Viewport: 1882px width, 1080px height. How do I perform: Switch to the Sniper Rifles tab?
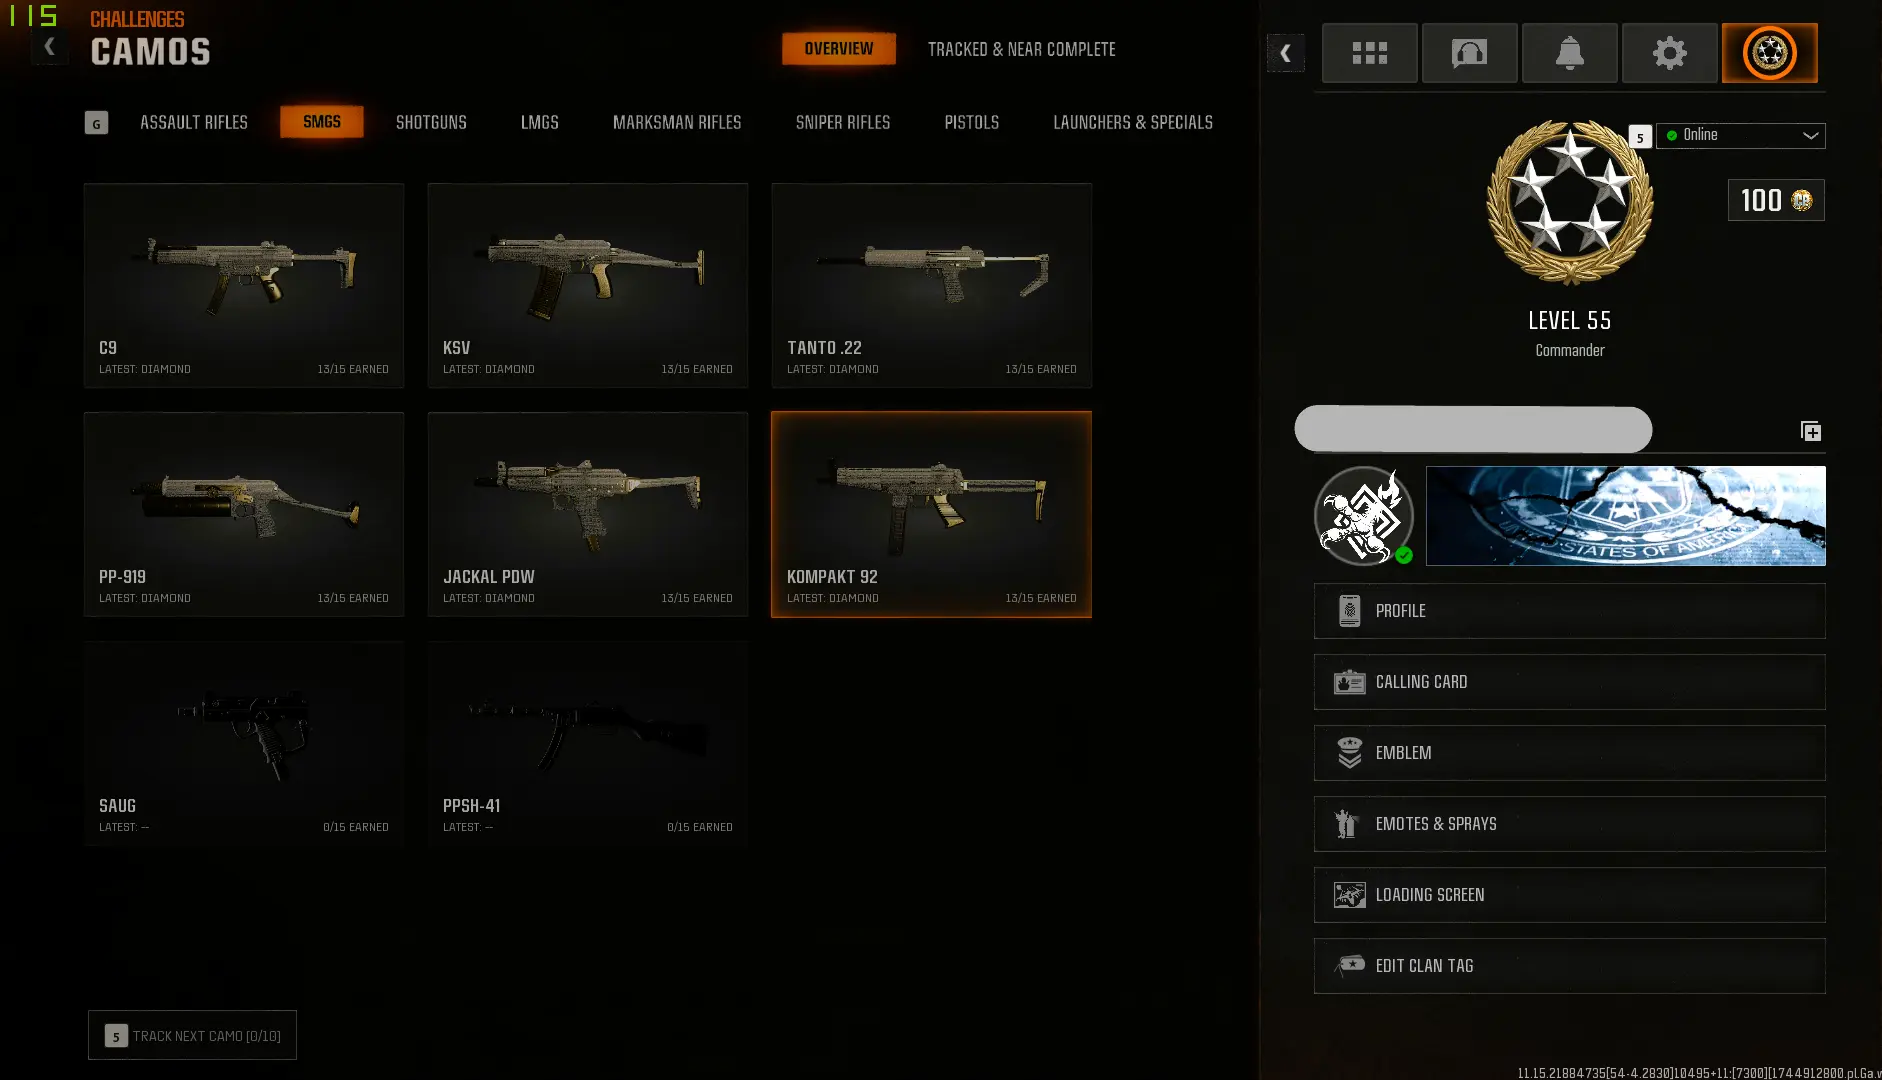pyautogui.click(x=843, y=122)
